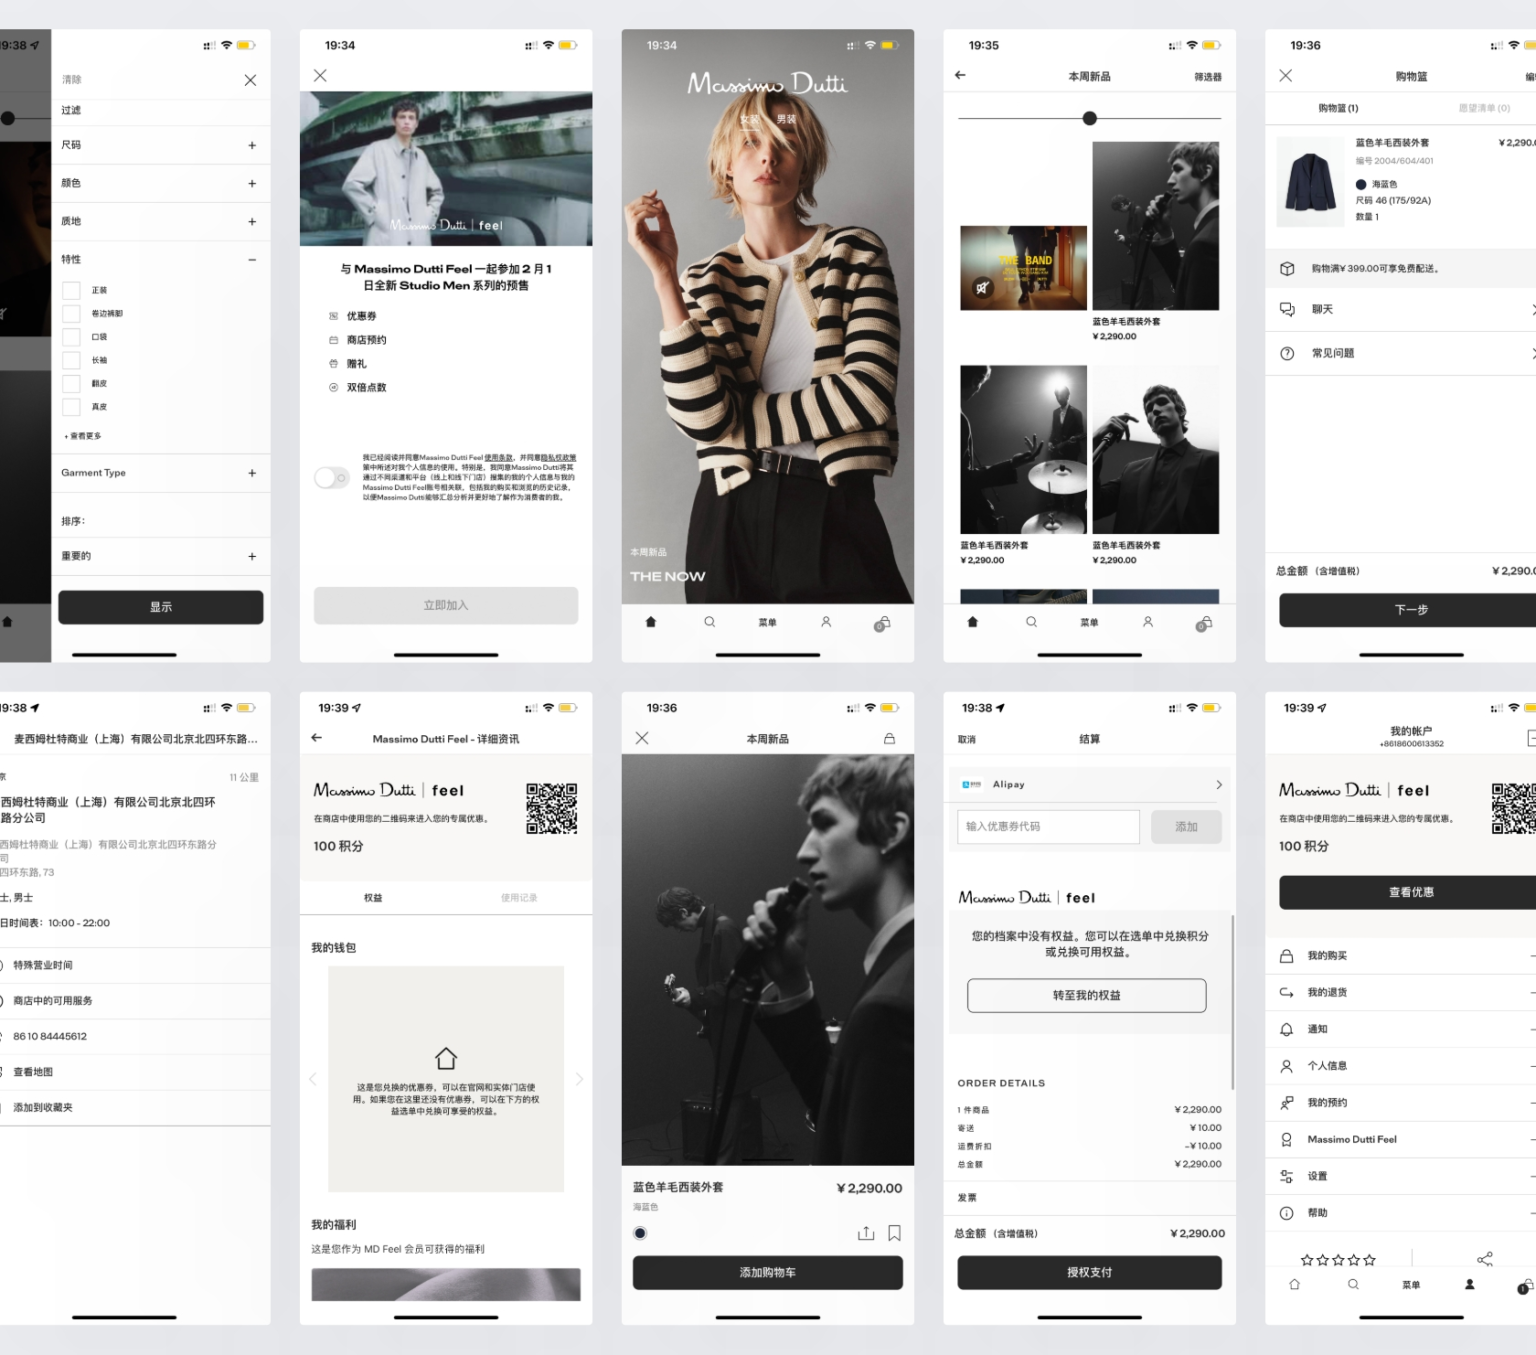Tap home icon on the women's homepage
1536x1355 pixels.
(651, 622)
